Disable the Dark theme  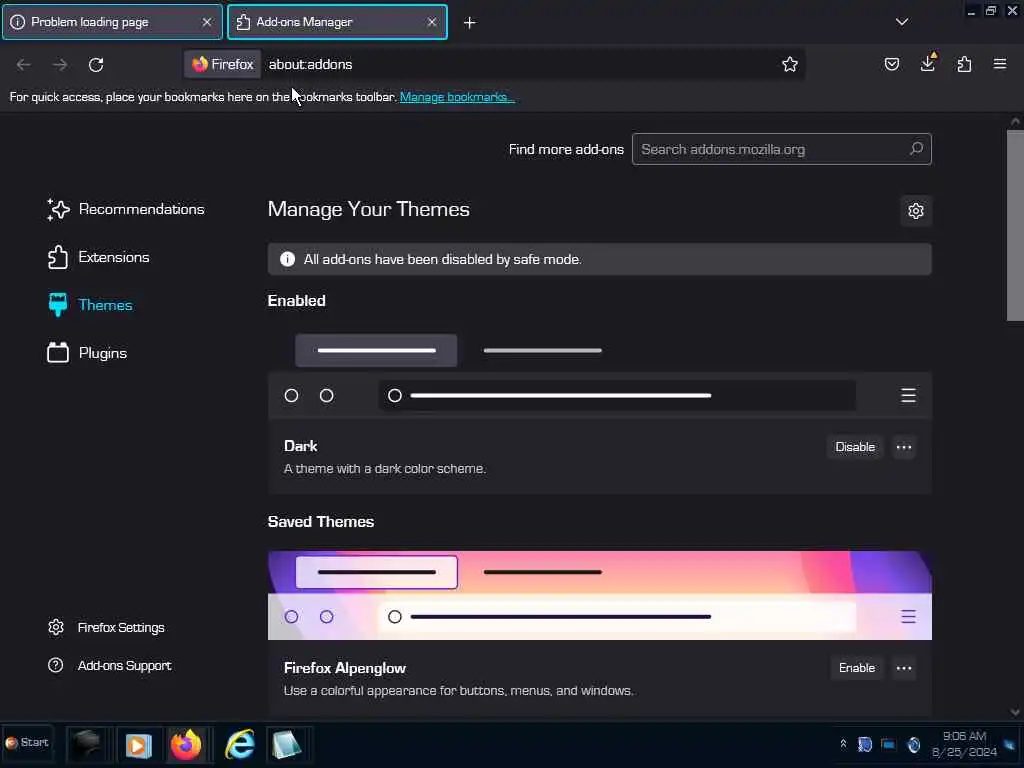[855, 447]
